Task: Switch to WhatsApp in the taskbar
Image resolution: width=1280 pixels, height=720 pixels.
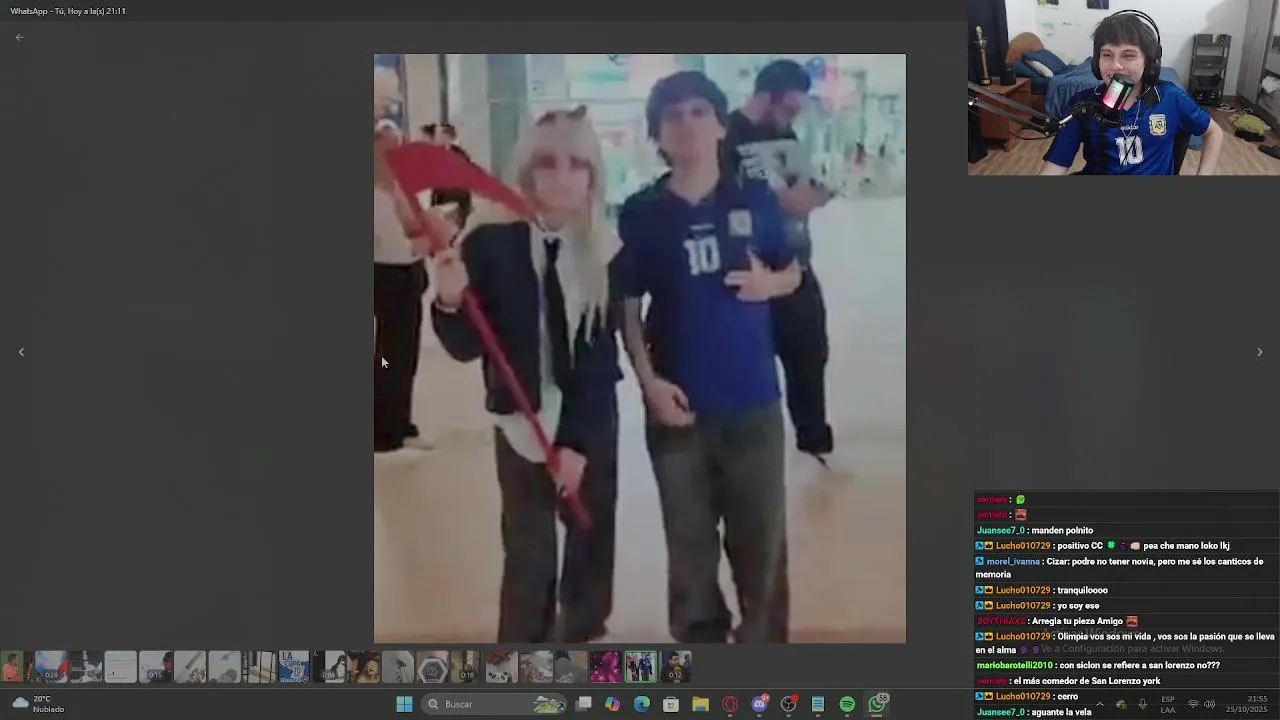Action: (x=877, y=704)
